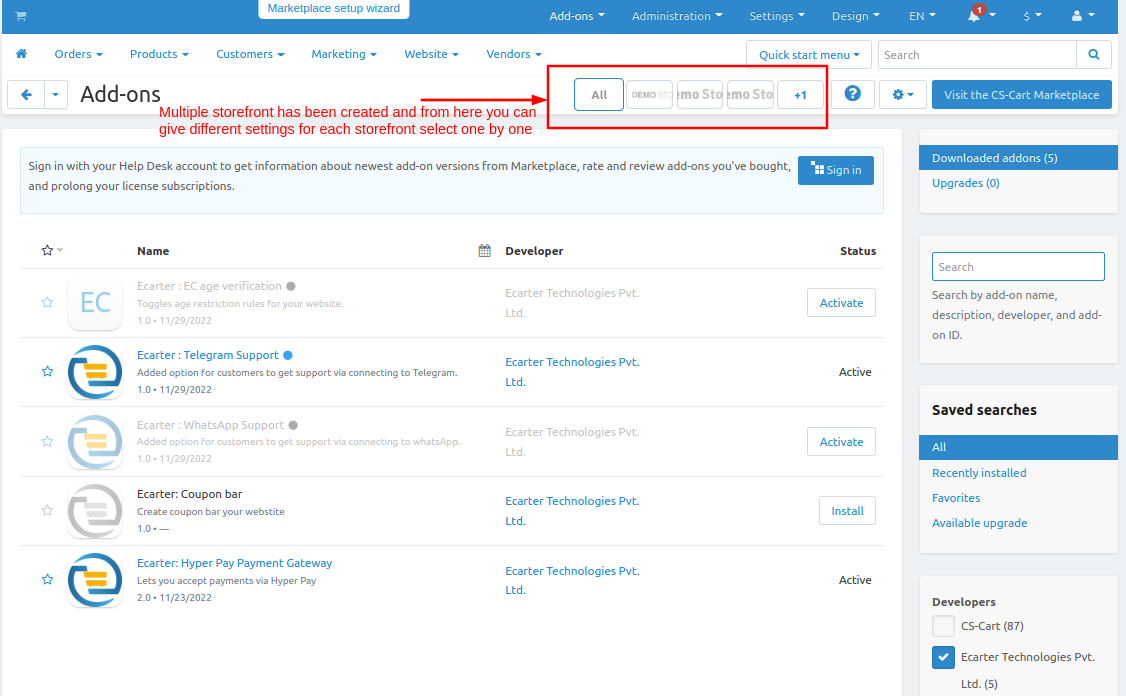
Task: Open the Products menu
Action: 159,54
